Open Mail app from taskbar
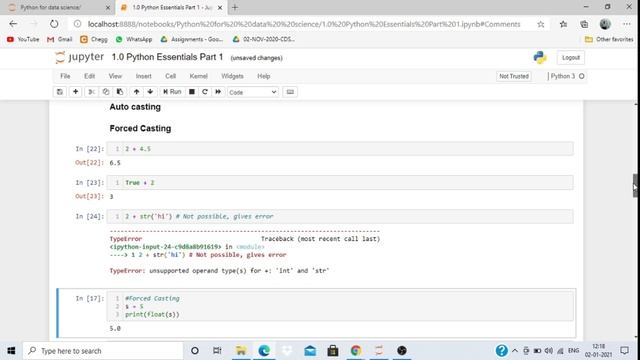 310,351
